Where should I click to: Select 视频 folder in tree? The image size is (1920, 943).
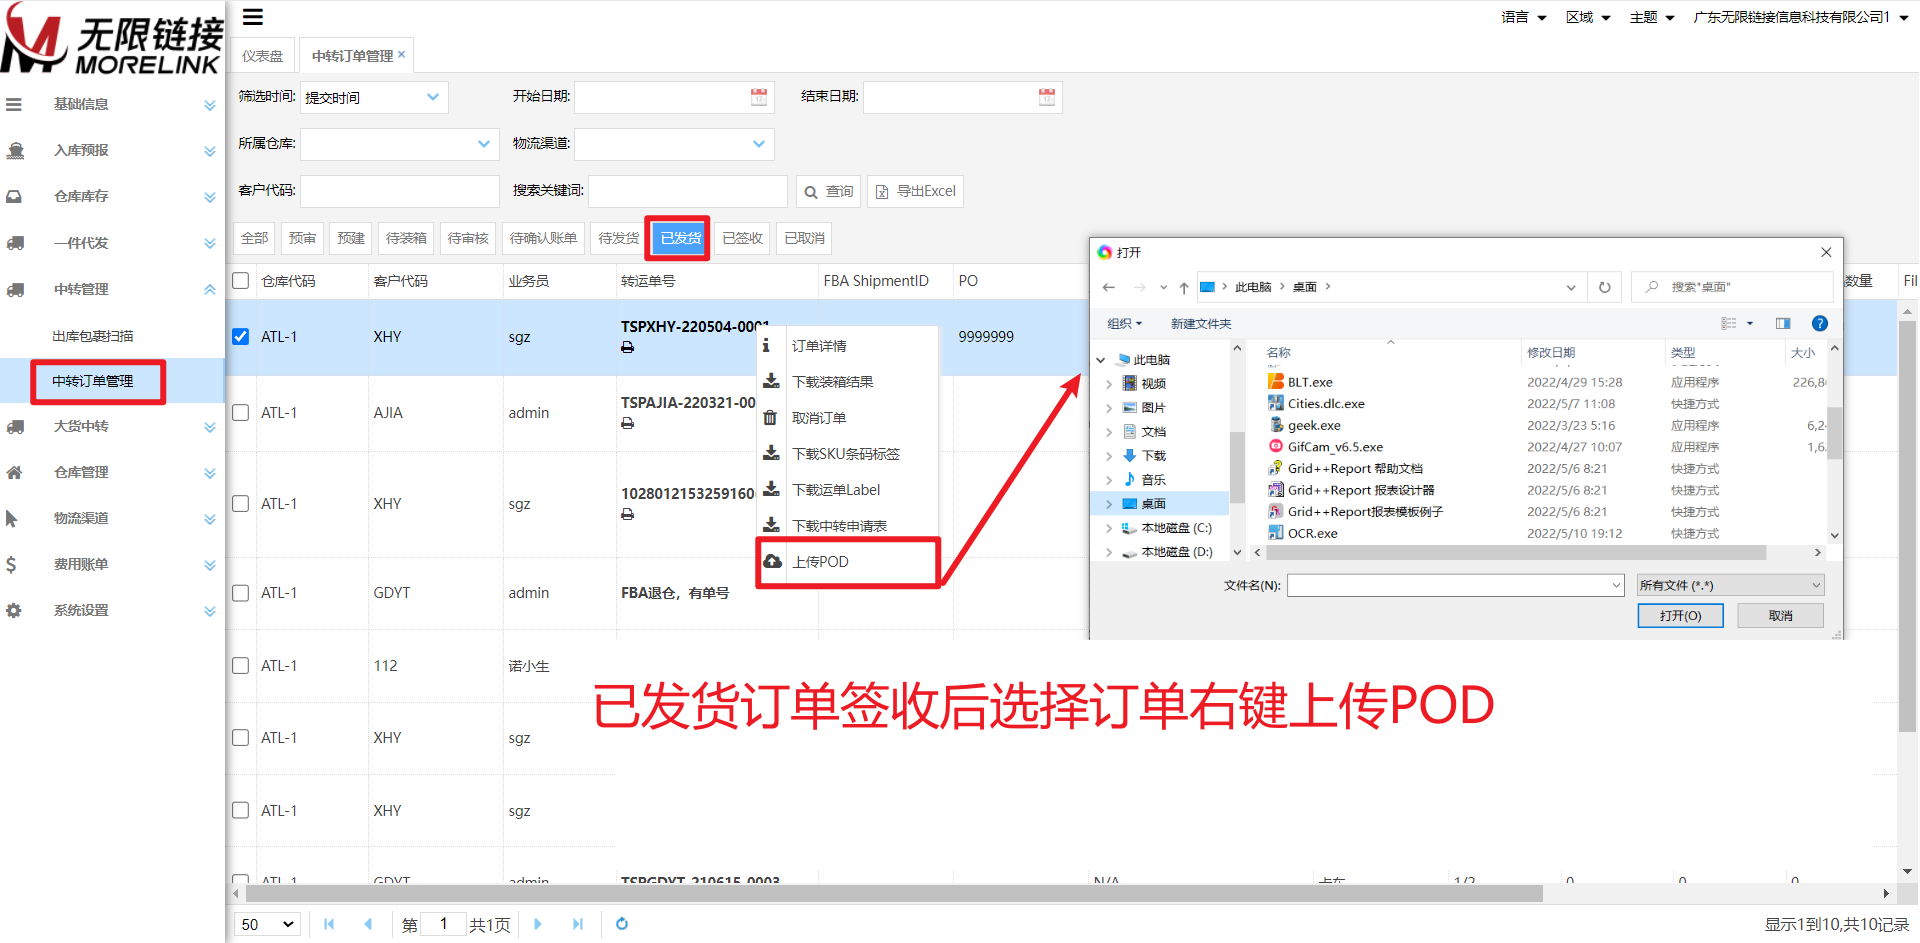(1154, 383)
